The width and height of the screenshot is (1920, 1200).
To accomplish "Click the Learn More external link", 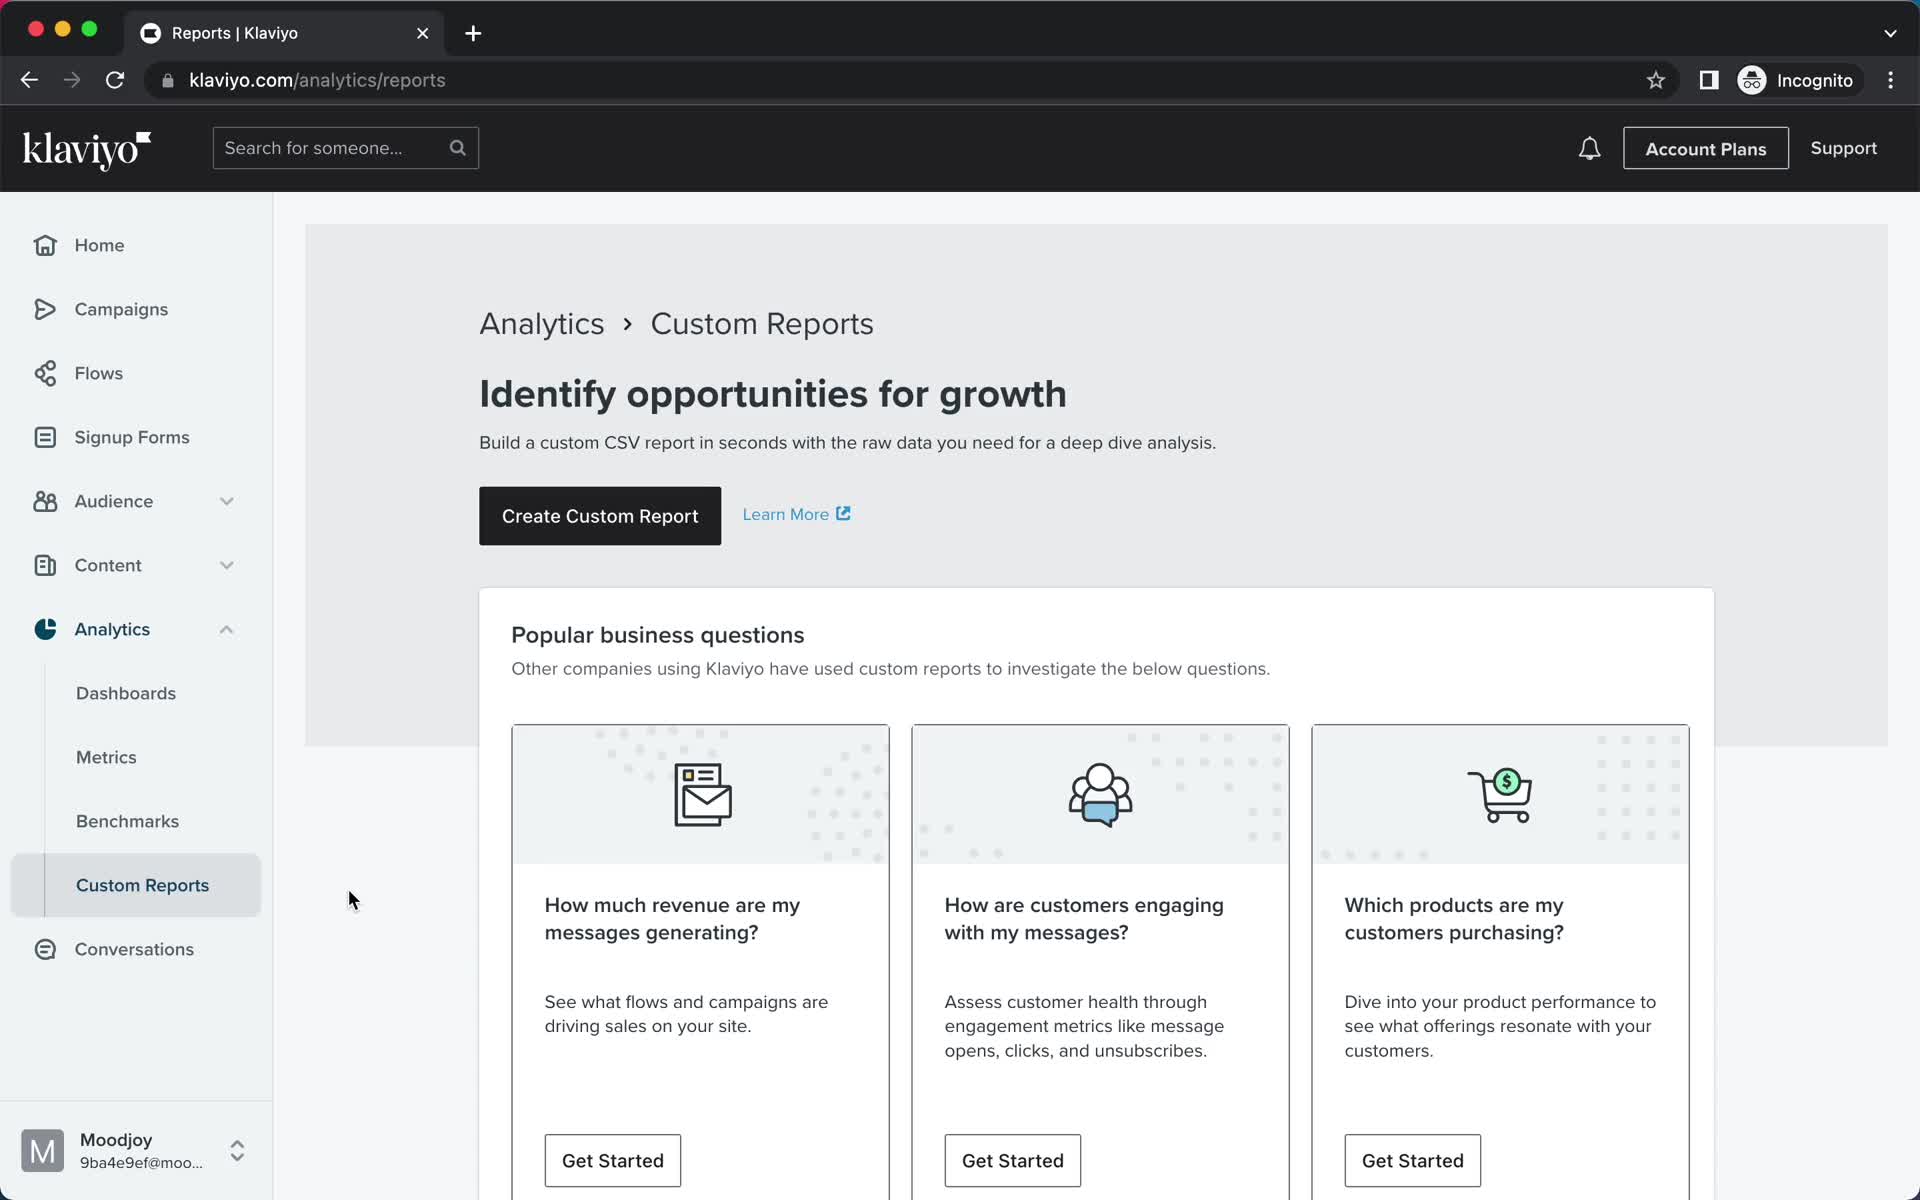I will pyautogui.click(x=795, y=514).
